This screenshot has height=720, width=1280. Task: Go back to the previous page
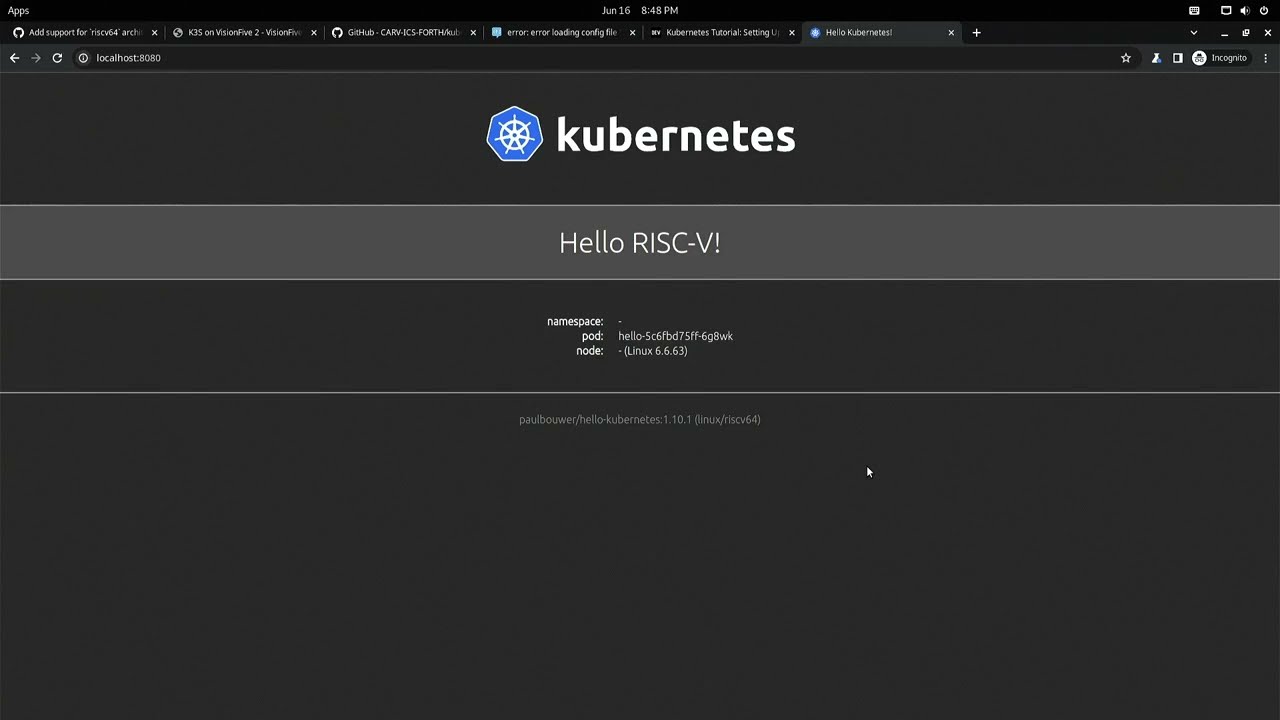(14, 58)
